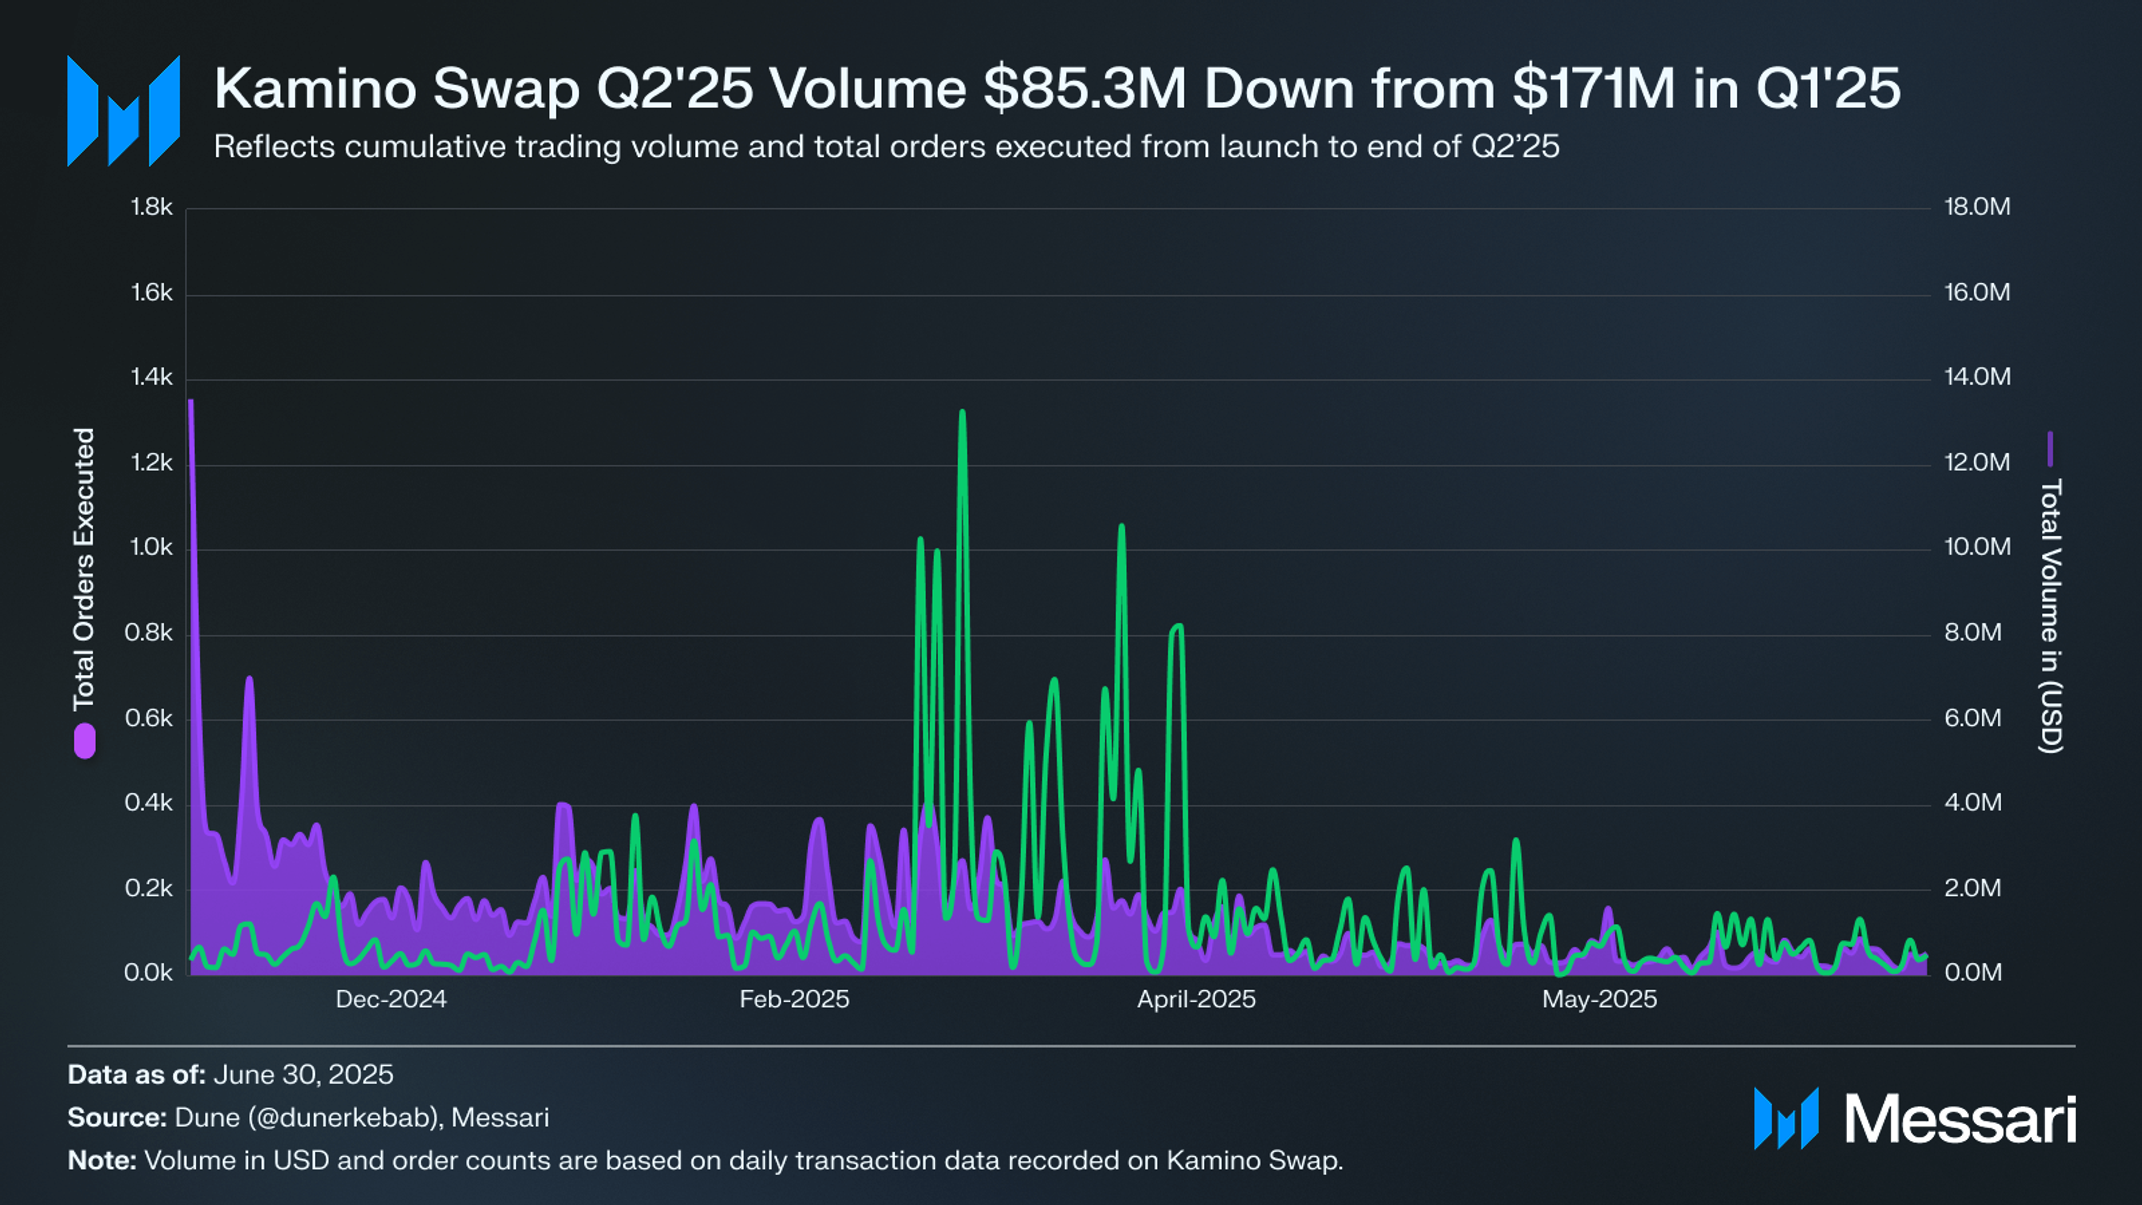Click the Messari wordmark in the footer
This screenshot has height=1205, width=2142.
(1960, 1119)
